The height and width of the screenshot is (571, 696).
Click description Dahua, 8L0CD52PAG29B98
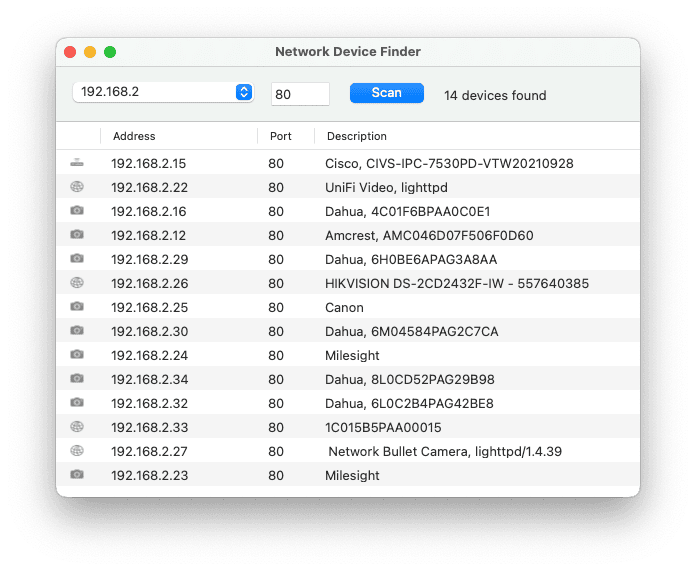[x=410, y=380]
